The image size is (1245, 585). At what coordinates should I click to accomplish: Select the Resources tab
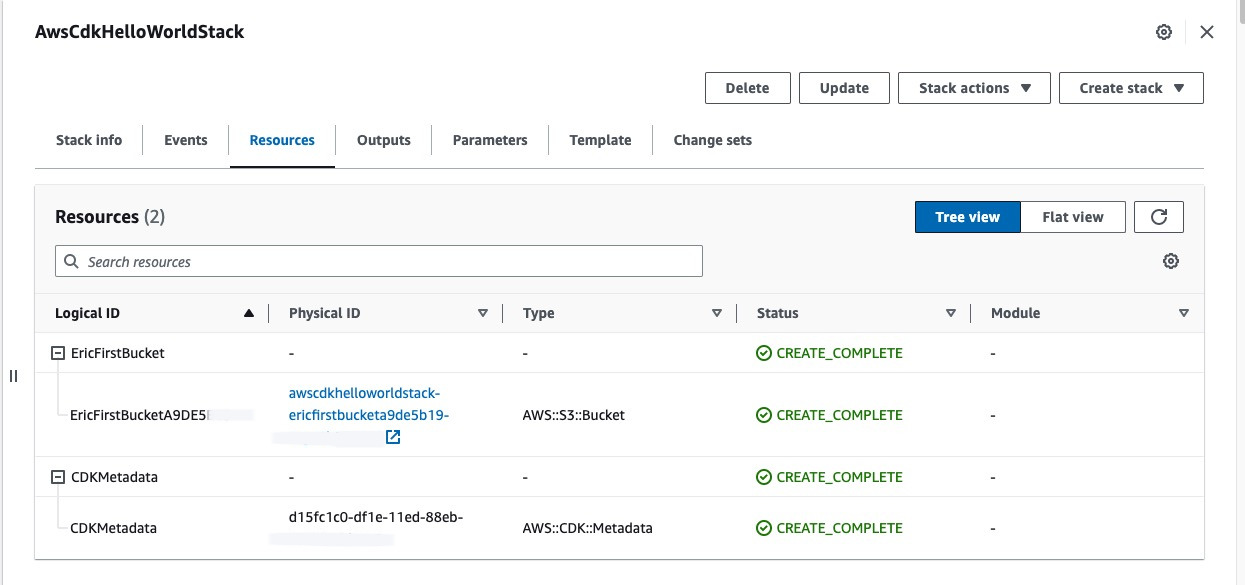[282, 140]
